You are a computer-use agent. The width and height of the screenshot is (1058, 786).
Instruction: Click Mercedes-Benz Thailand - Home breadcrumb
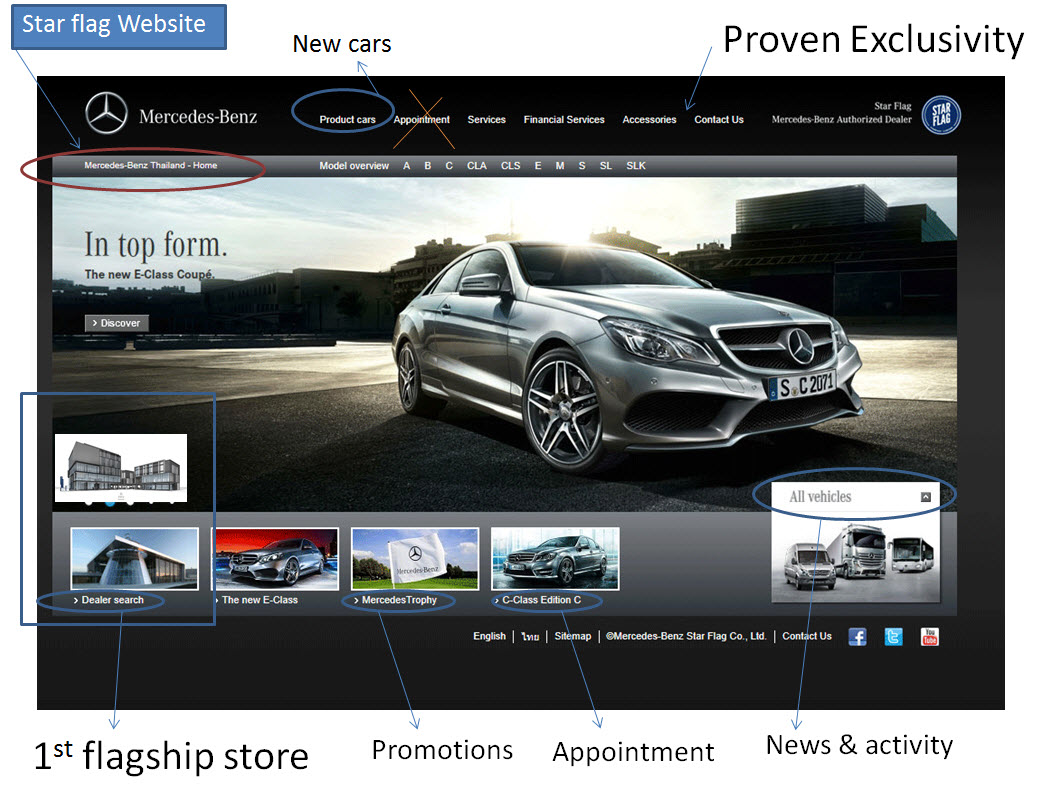click(x=150, y=165)
